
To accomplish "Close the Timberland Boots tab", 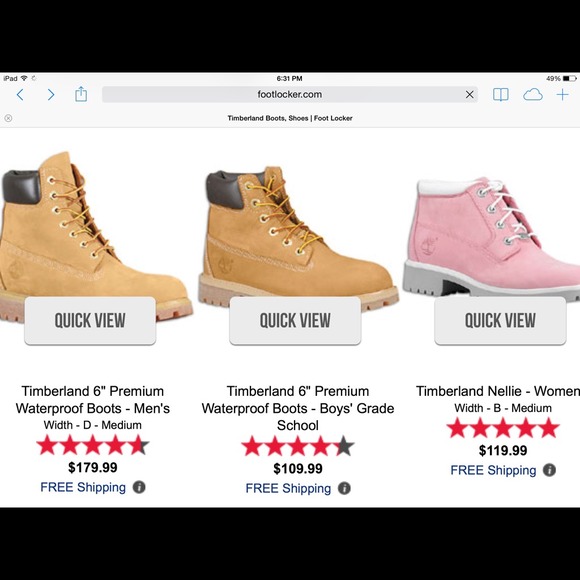I will 8,118.
